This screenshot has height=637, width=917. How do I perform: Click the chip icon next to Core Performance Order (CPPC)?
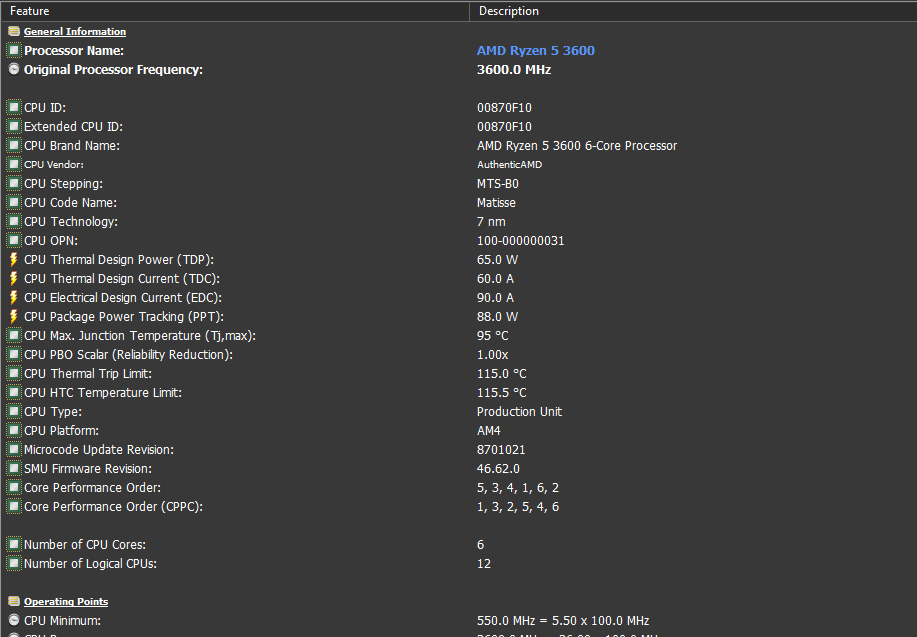pyautogui.click(x=14, y=507)
